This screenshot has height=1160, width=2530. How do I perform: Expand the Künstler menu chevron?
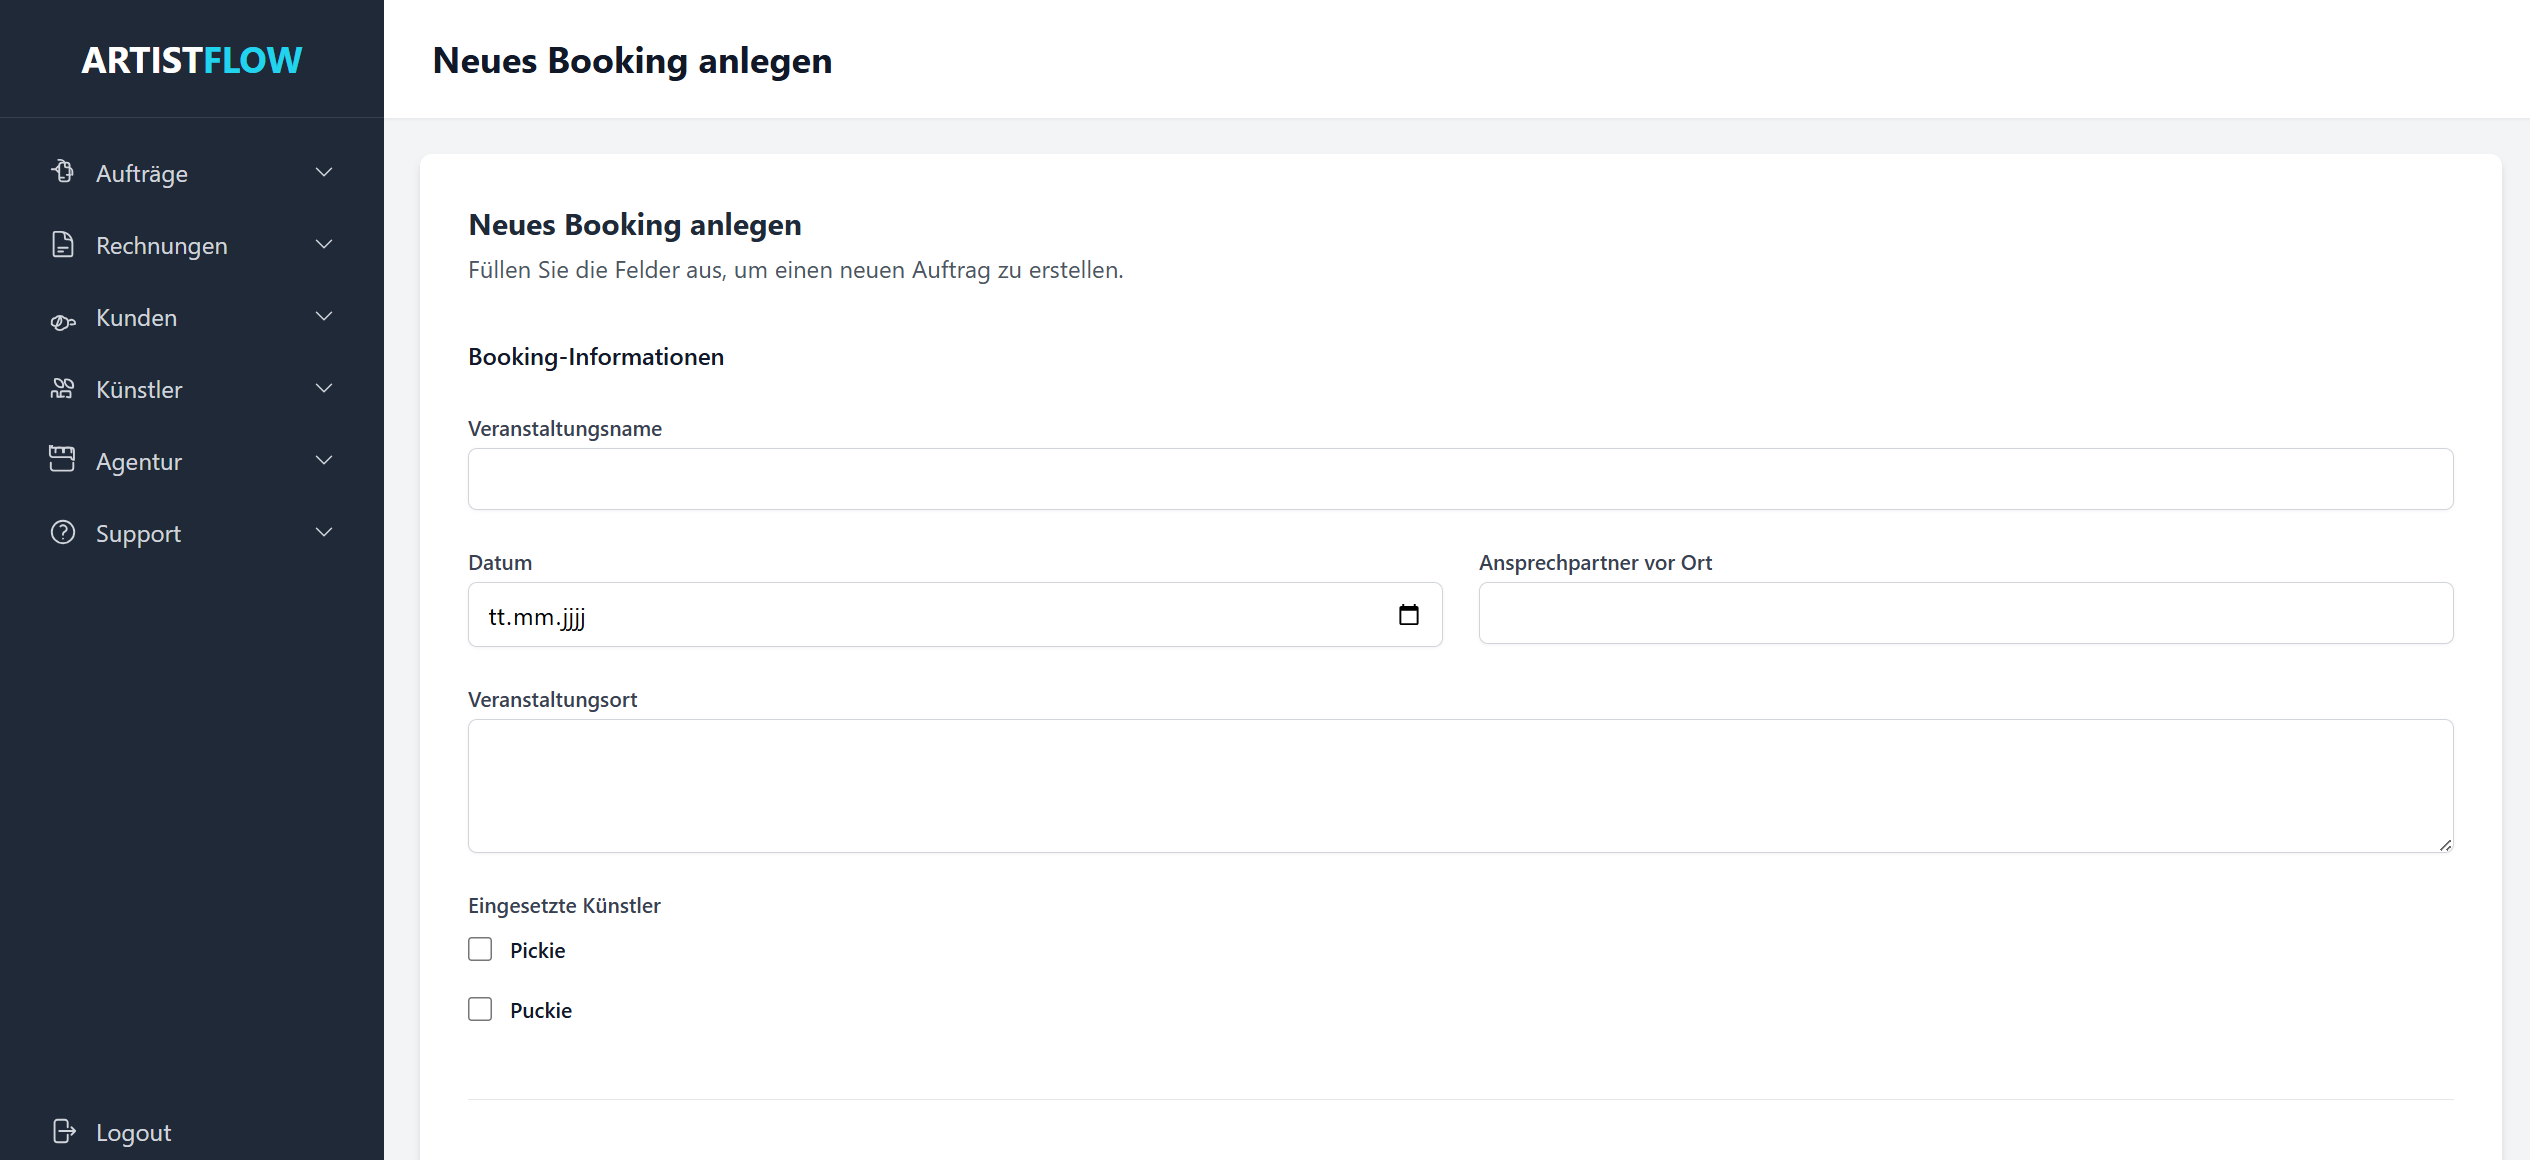coord(324,388)
